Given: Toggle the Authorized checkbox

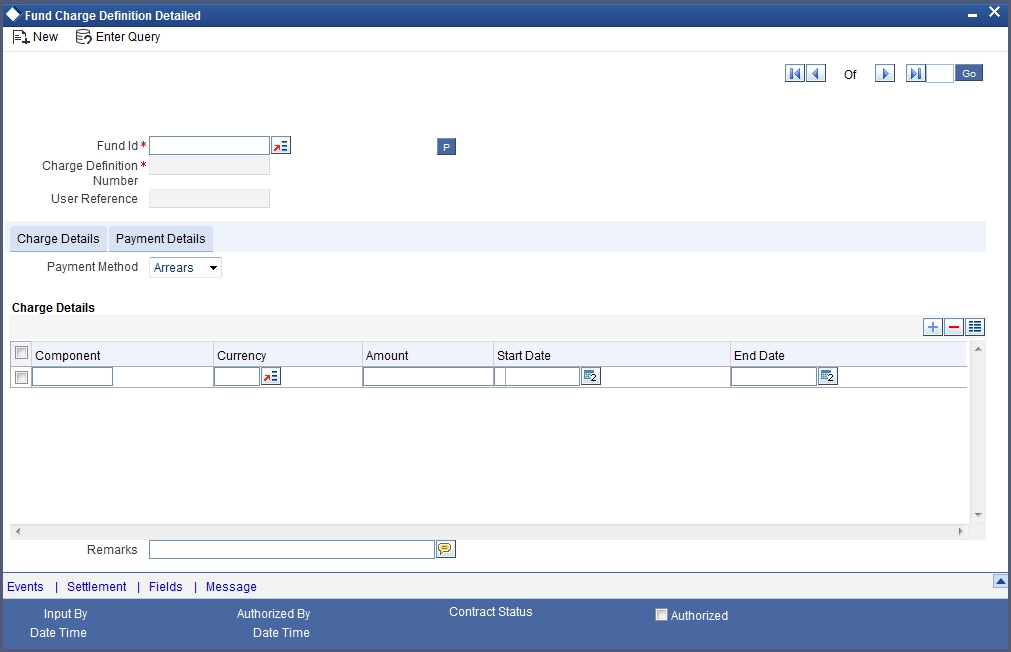Looking at the screenshot, I should tap(661, 615).
